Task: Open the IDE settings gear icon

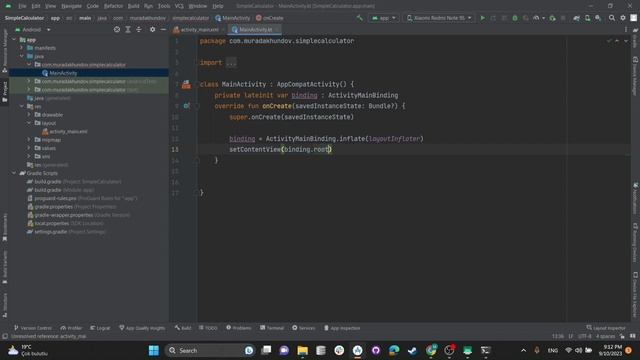Action: point(623,18)
